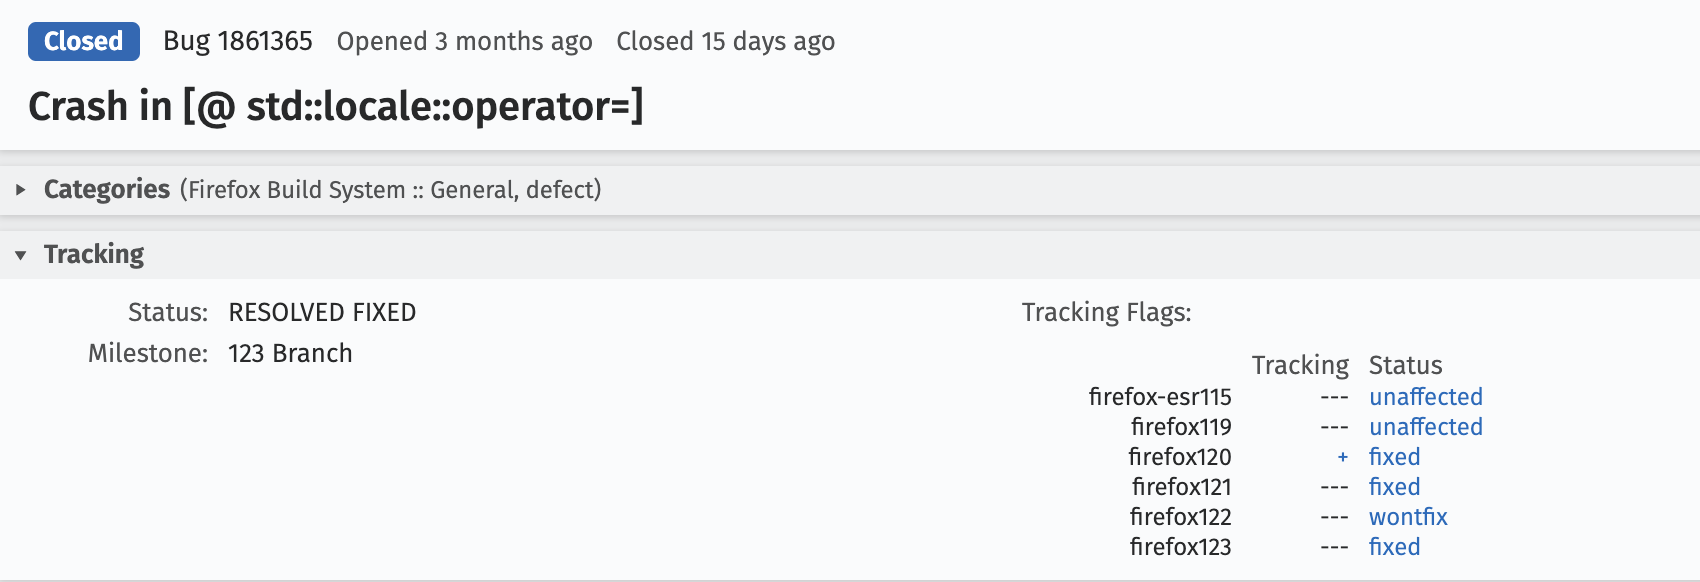Screen dimensions: 1700x582
Task: Click the Tracking section heading
Action: point(94,255)
